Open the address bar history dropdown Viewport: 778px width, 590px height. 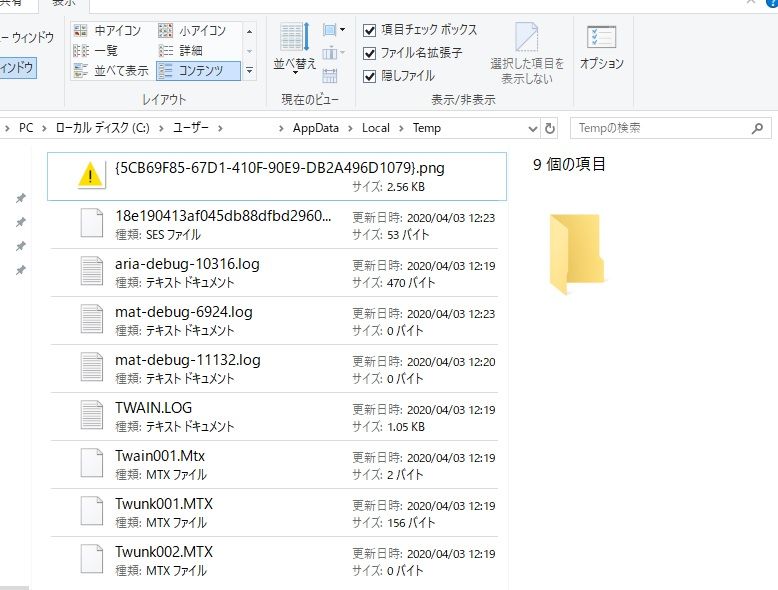530,128
